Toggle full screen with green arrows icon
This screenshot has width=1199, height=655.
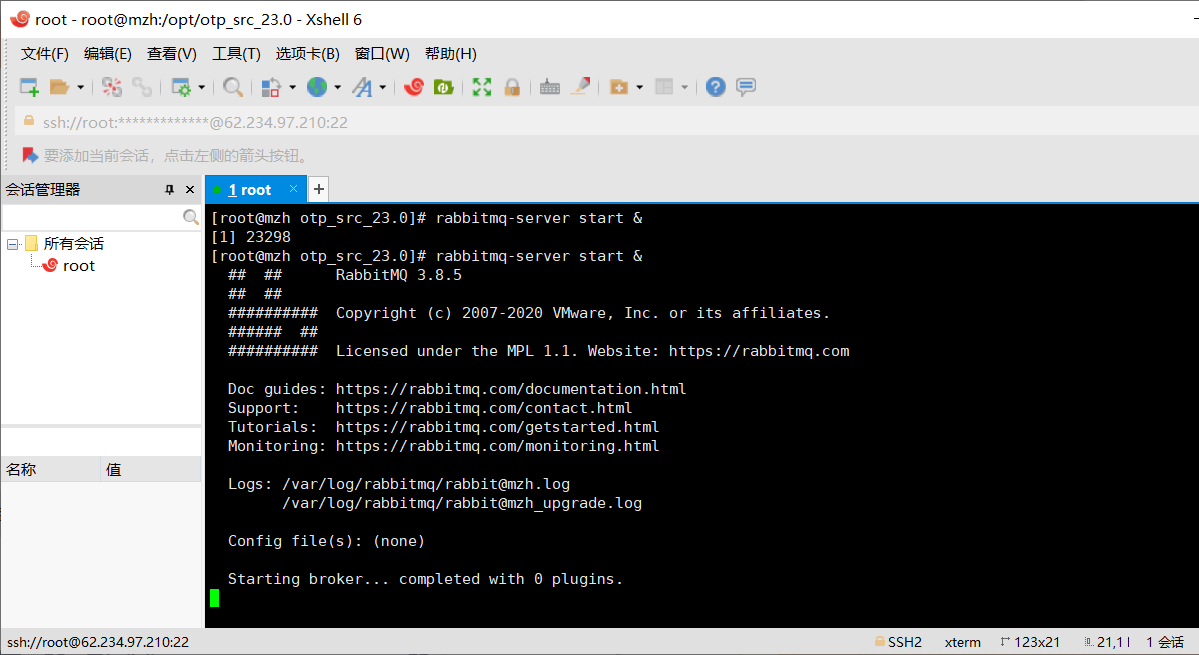(482, 87)
